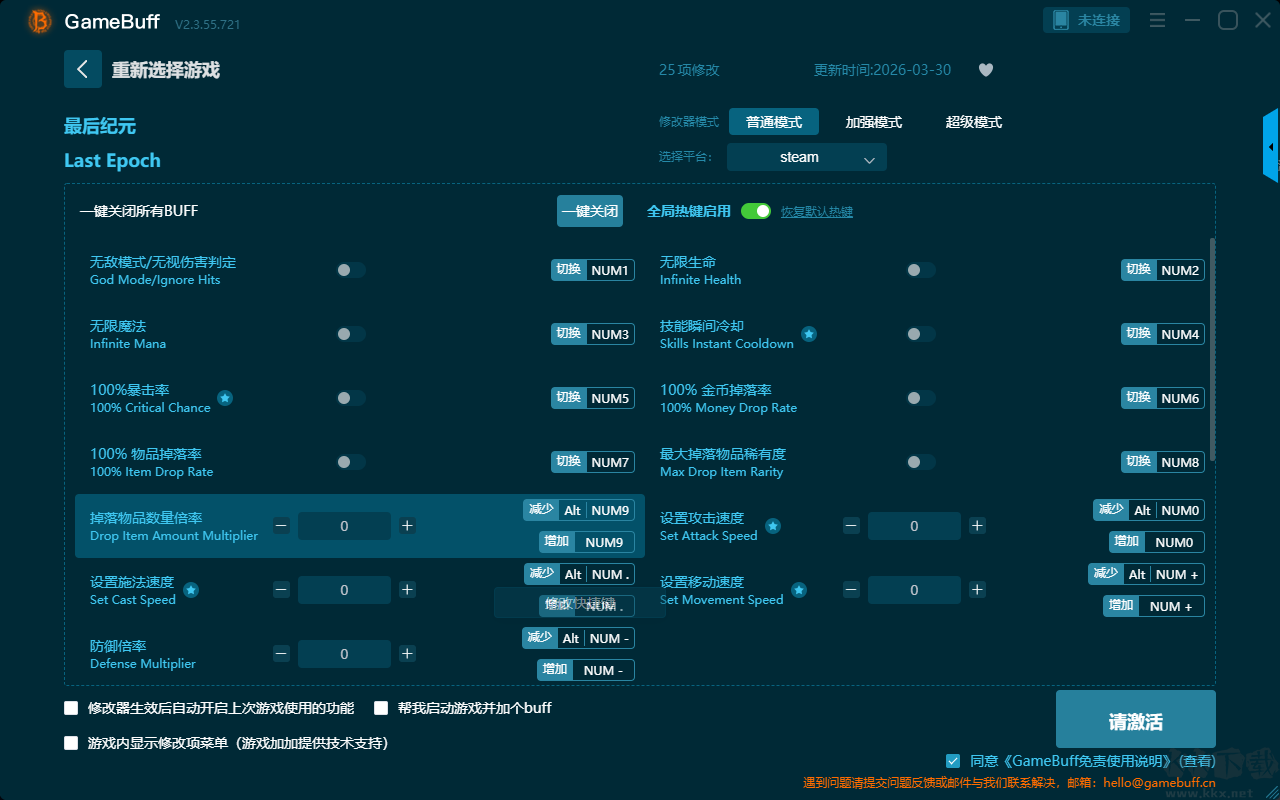Click the GameBuff logo icon
Viewport: 1280px width, 800px height.
click(x=40, y=21)
